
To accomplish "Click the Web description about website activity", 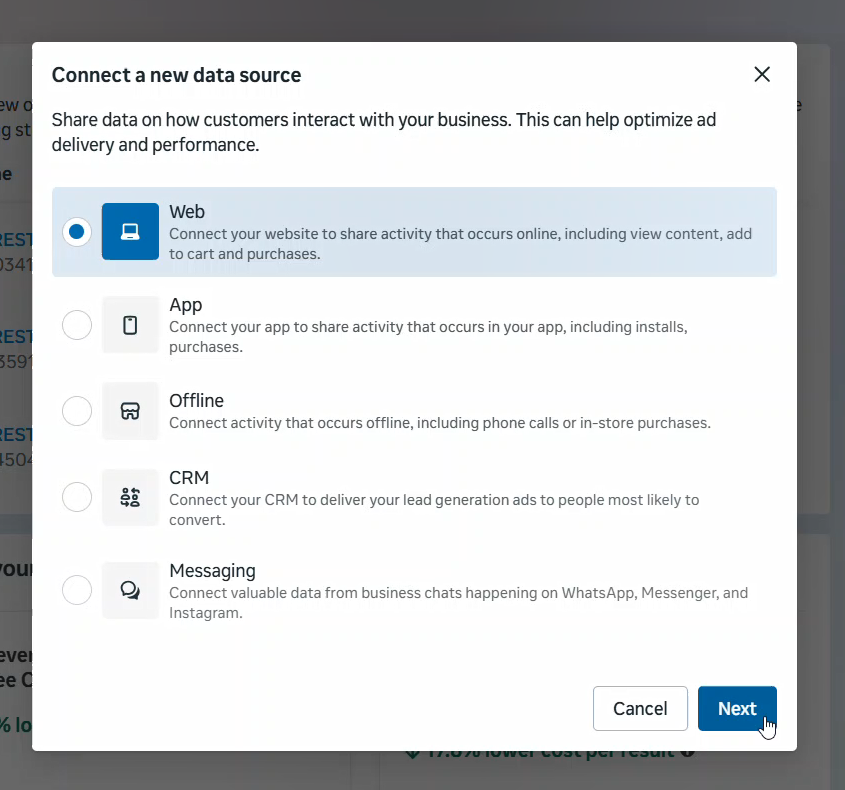I will pos(460,244).
